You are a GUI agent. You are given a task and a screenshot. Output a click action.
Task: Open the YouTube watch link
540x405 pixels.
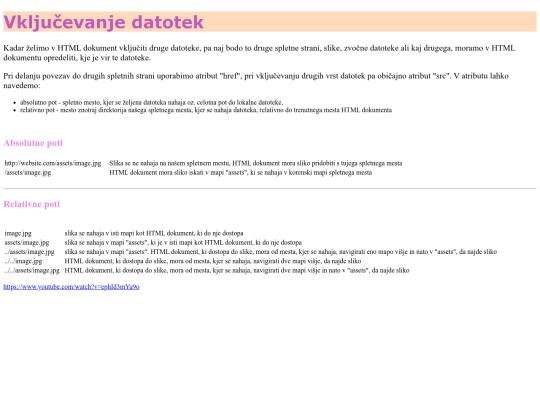71,287
